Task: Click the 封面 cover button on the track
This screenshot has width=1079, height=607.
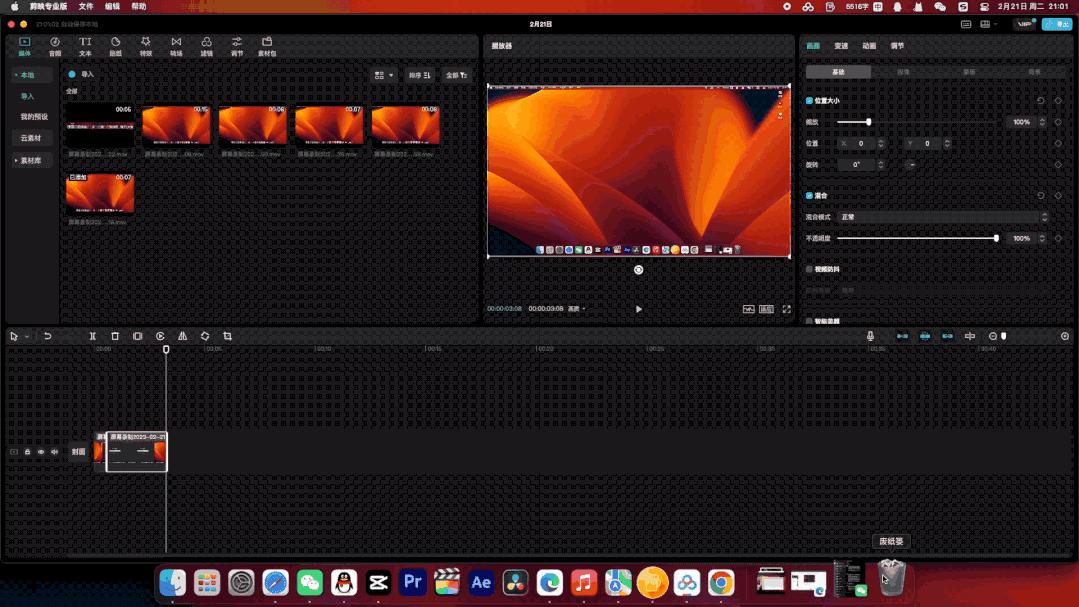Action: tap(78, 452)
